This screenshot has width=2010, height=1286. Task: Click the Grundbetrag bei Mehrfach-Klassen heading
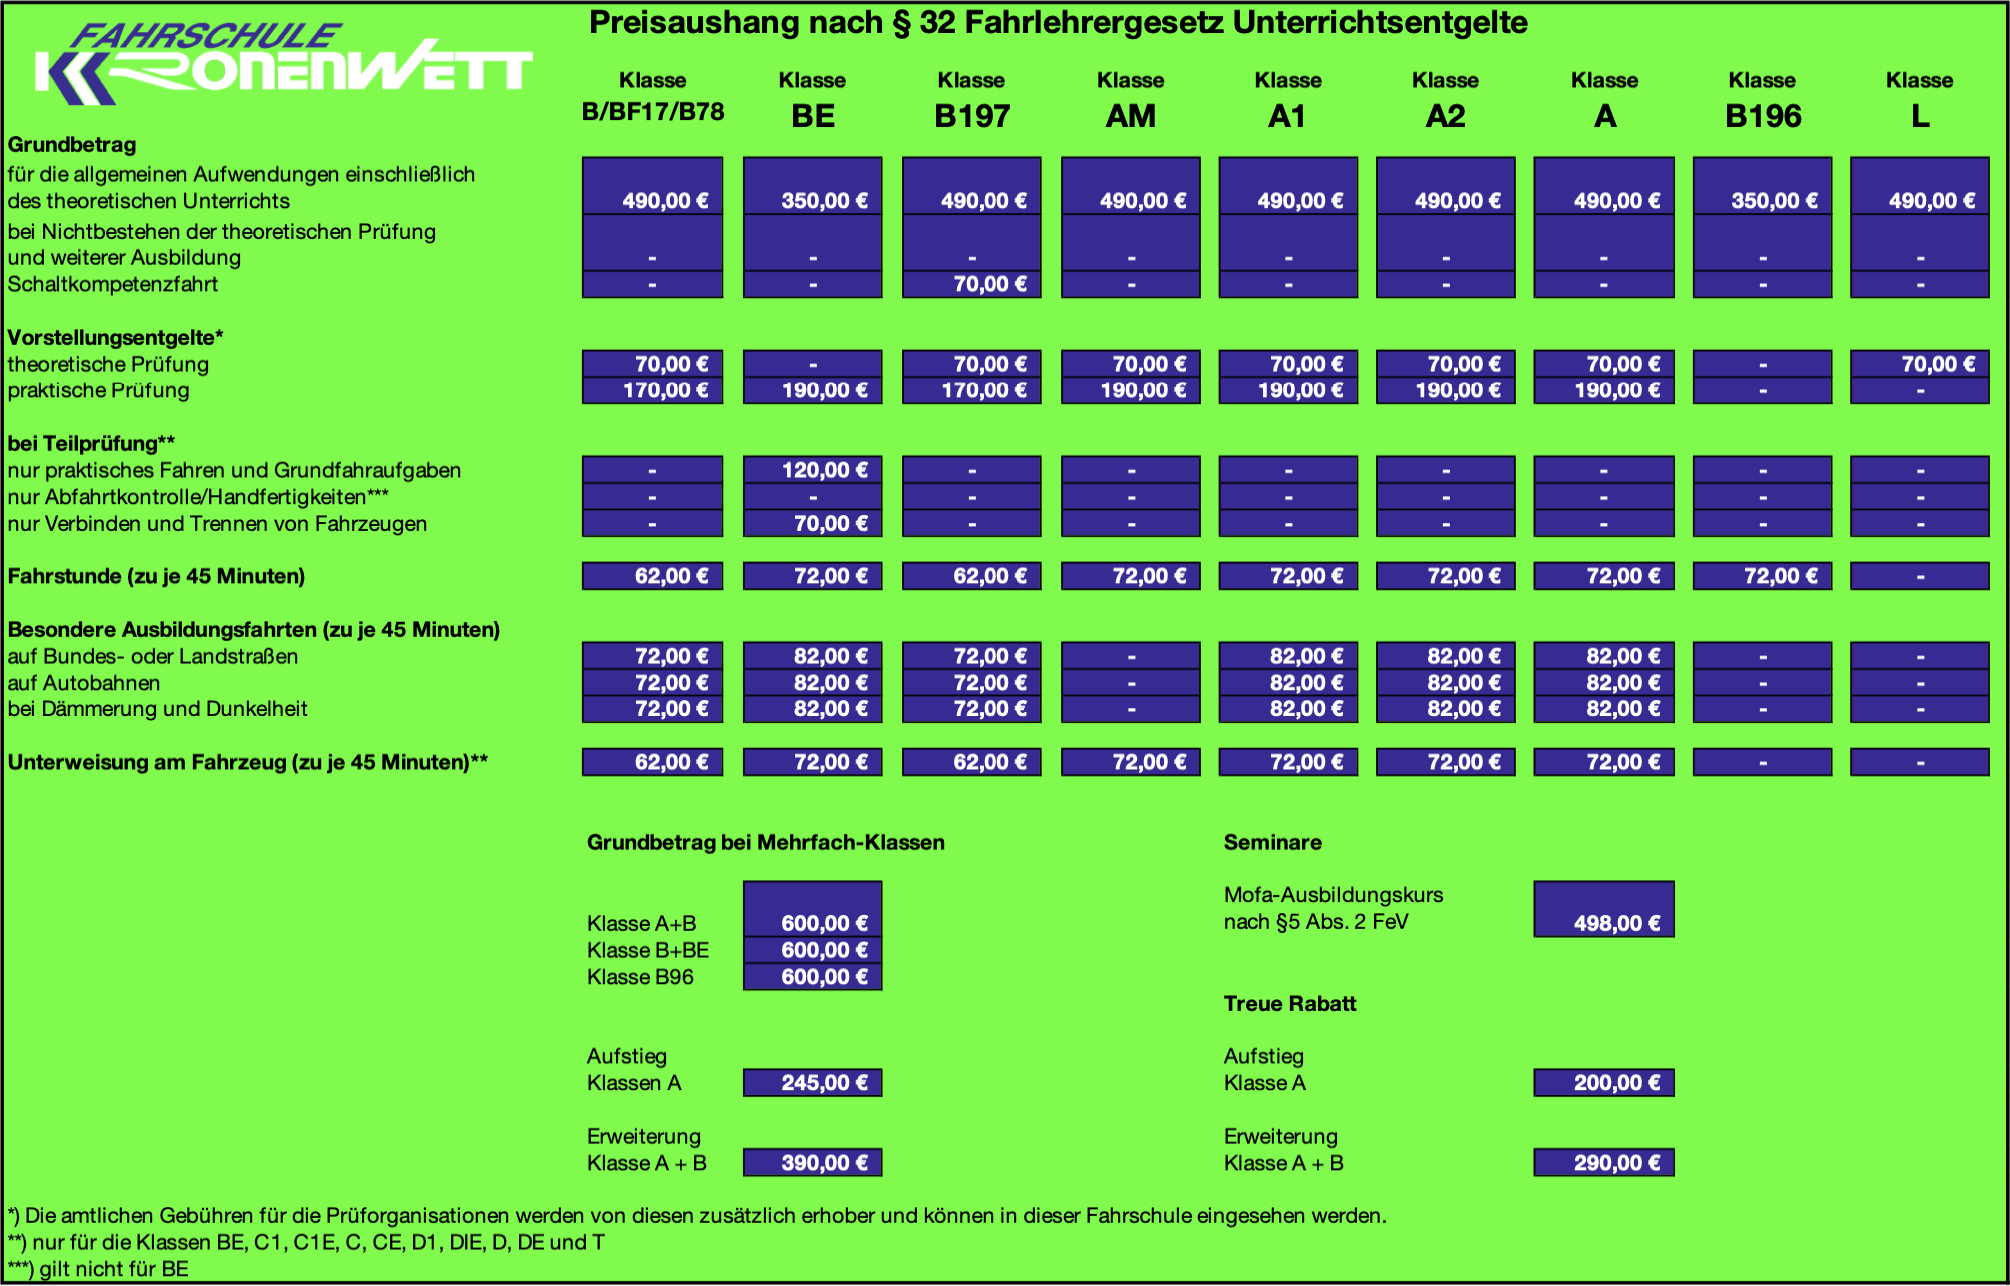765,843
